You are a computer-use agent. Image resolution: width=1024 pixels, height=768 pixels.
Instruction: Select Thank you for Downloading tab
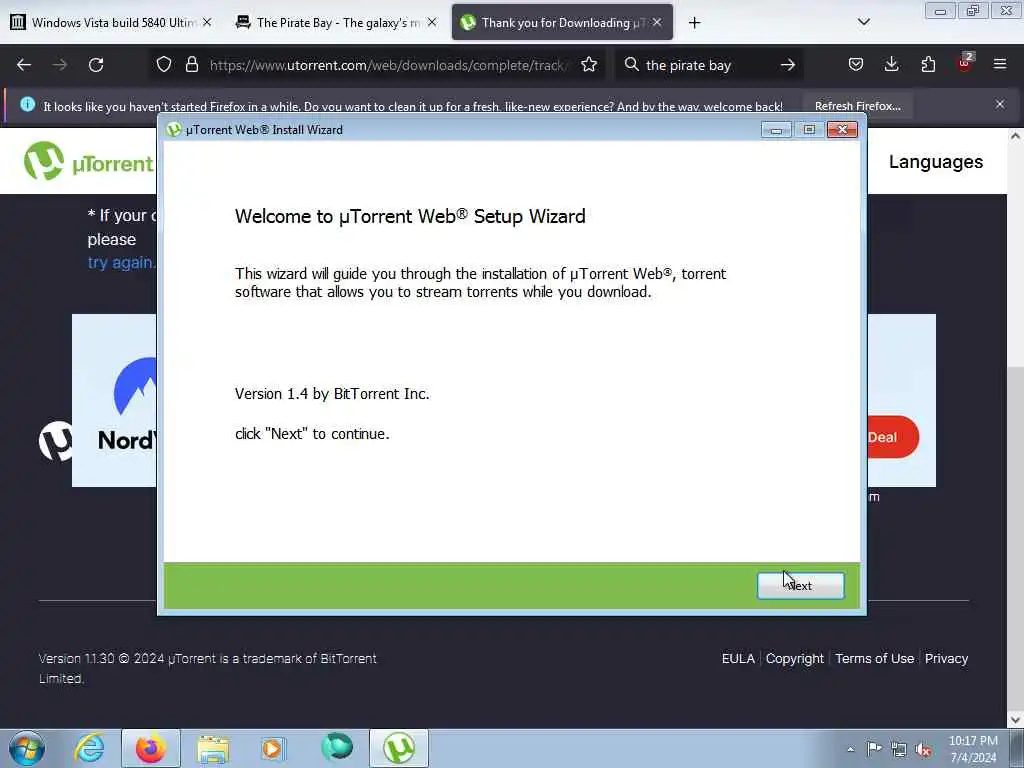pyautogui.click(x=562, y=22)
